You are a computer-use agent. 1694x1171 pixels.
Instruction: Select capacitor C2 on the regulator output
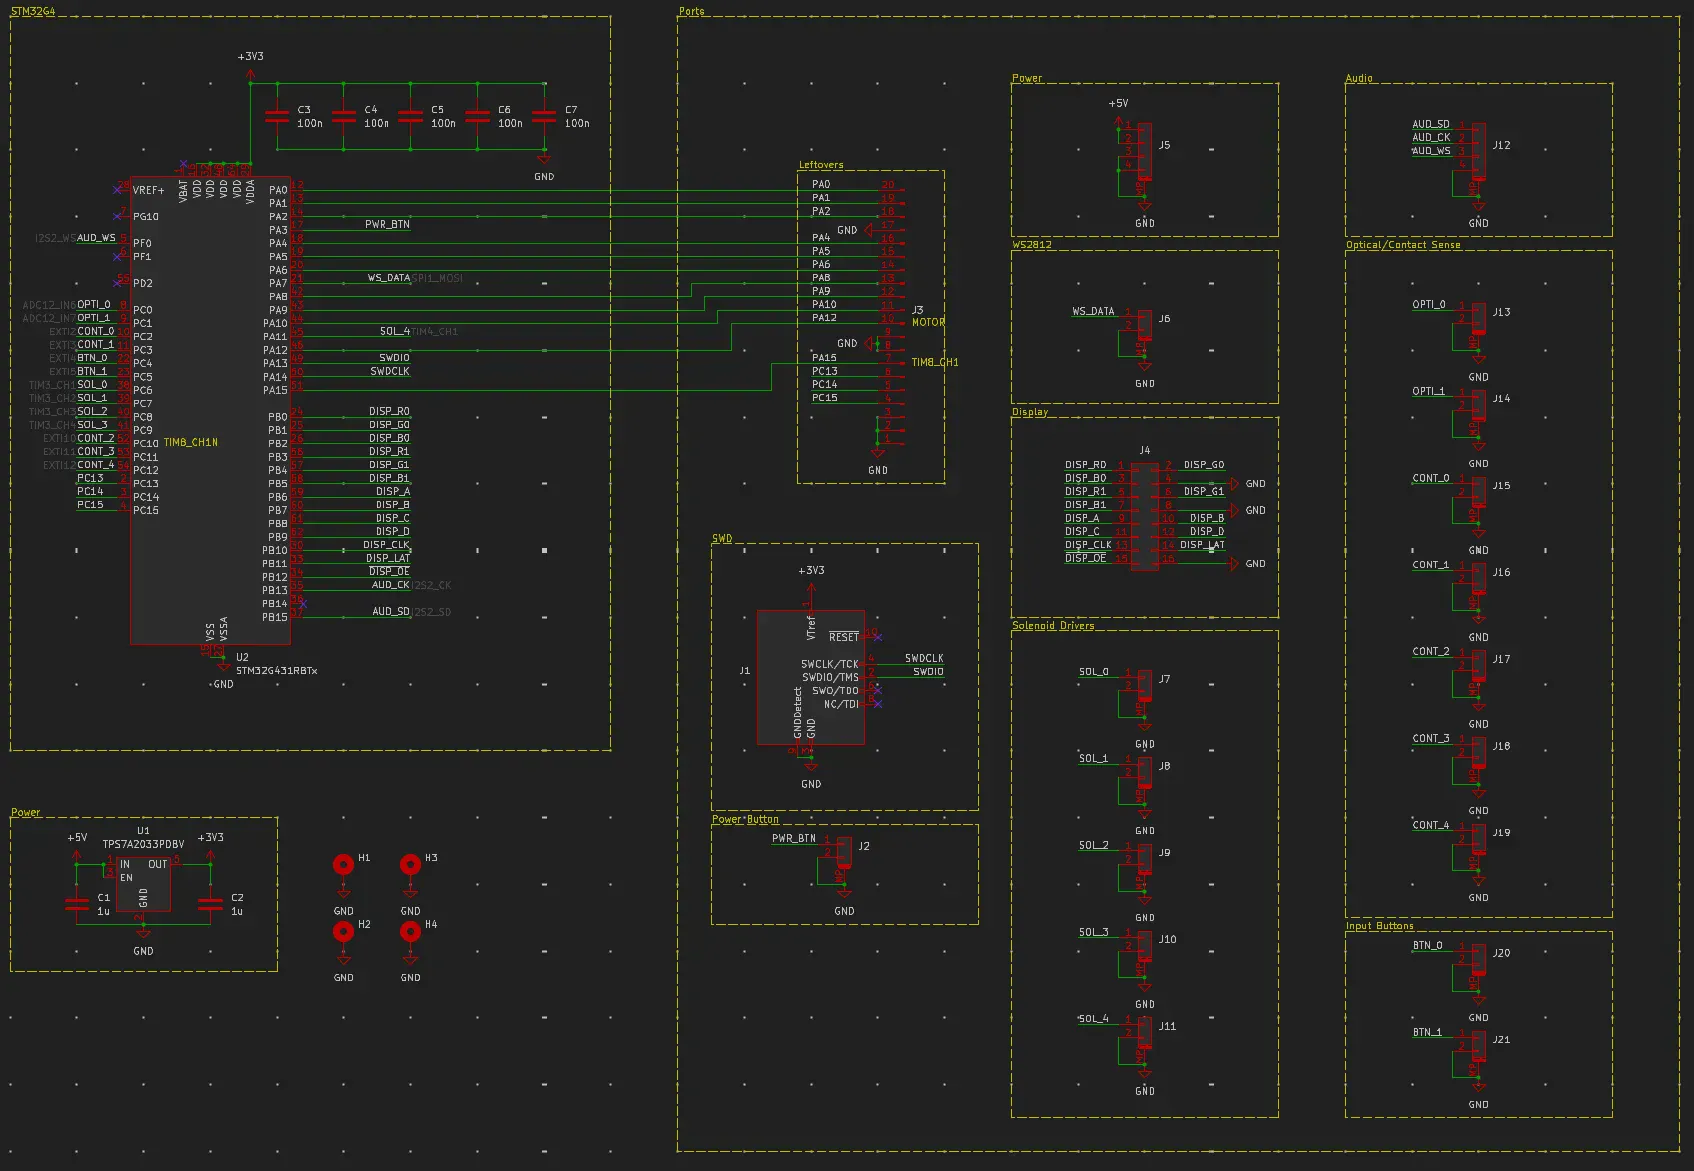click(x=210, y=904)
